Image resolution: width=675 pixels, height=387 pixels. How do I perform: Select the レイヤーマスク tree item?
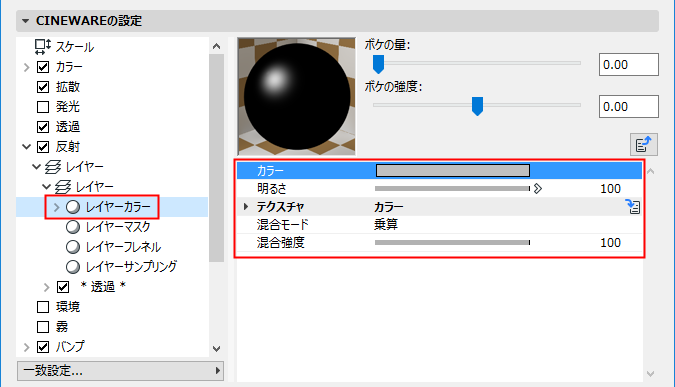coord(118,227)
